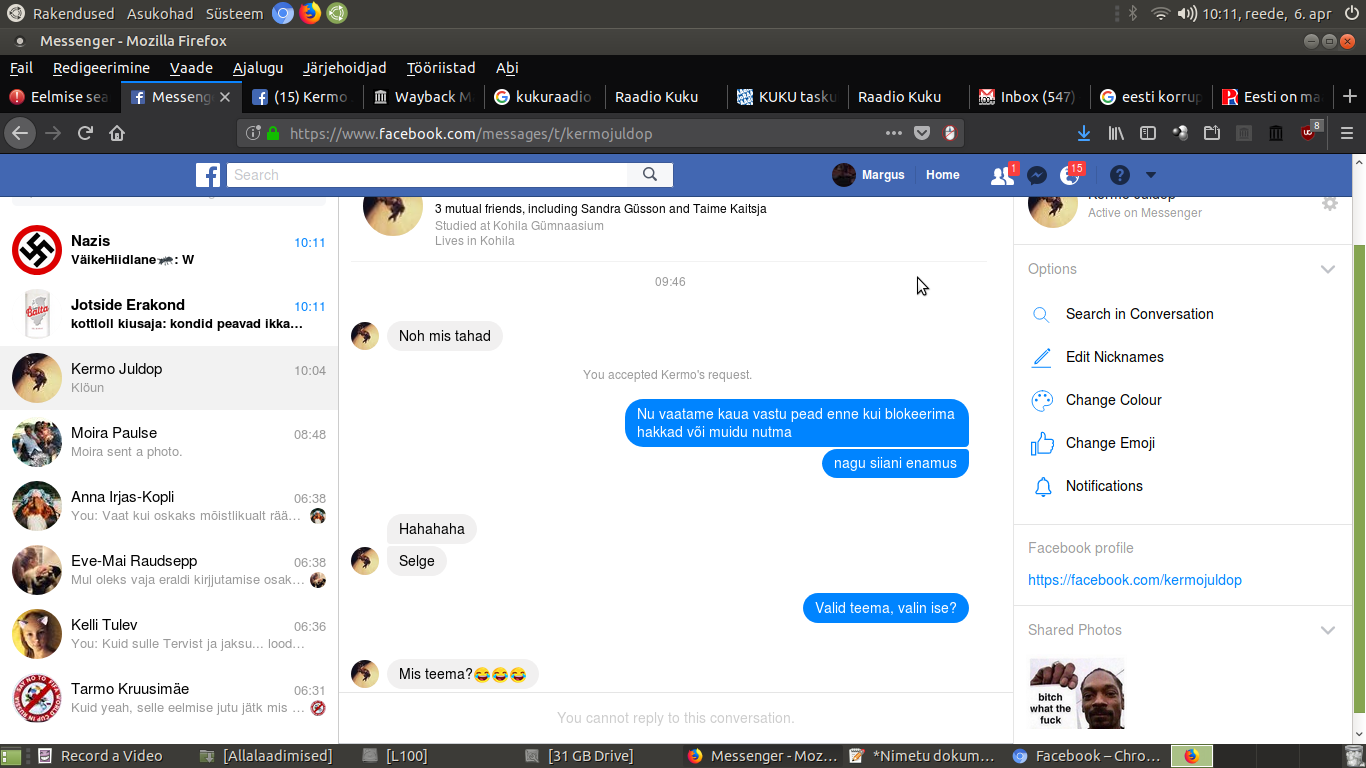
Task: Open the Vaade menu
Action: (x=191, y=68)
